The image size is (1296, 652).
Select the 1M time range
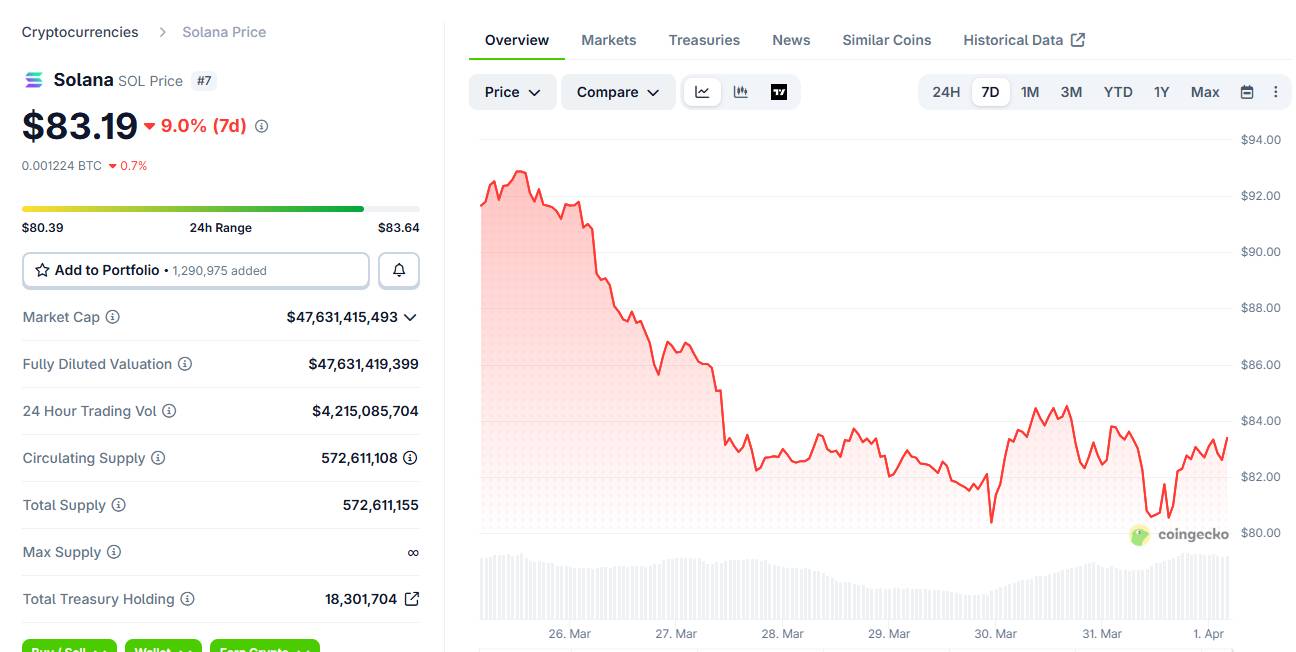click(x=1030, y=92)
